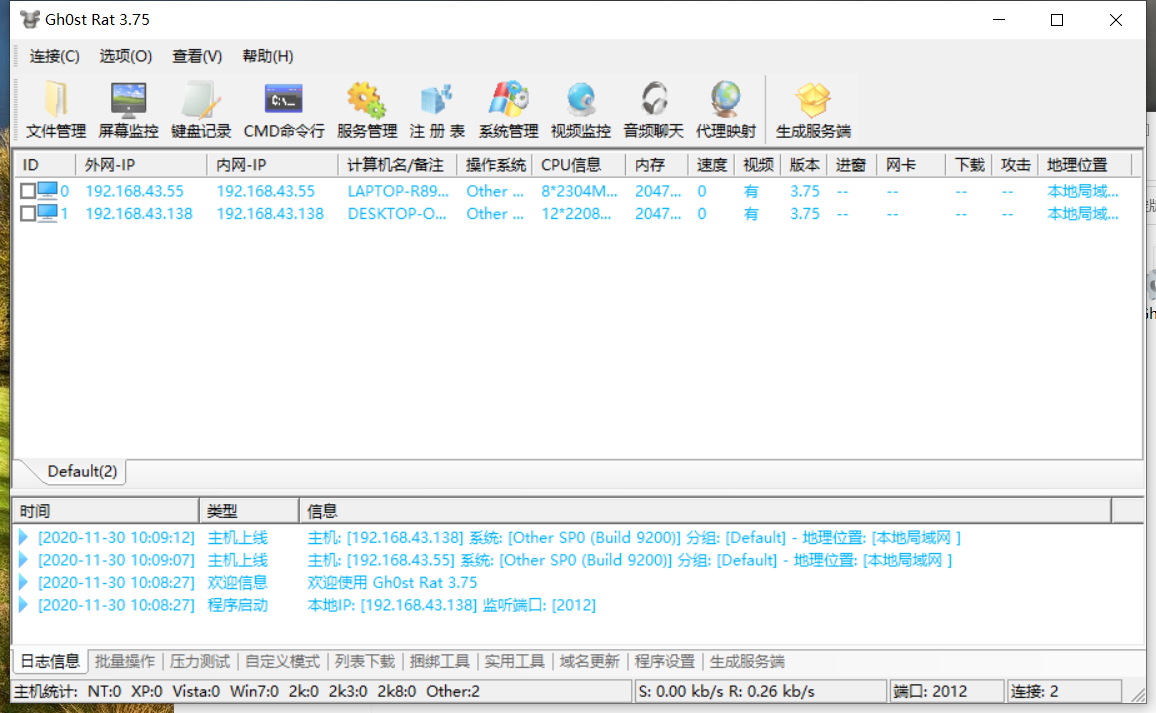Start 音频聊天 audio chat
1156x713 pixels.
point(653,110)
